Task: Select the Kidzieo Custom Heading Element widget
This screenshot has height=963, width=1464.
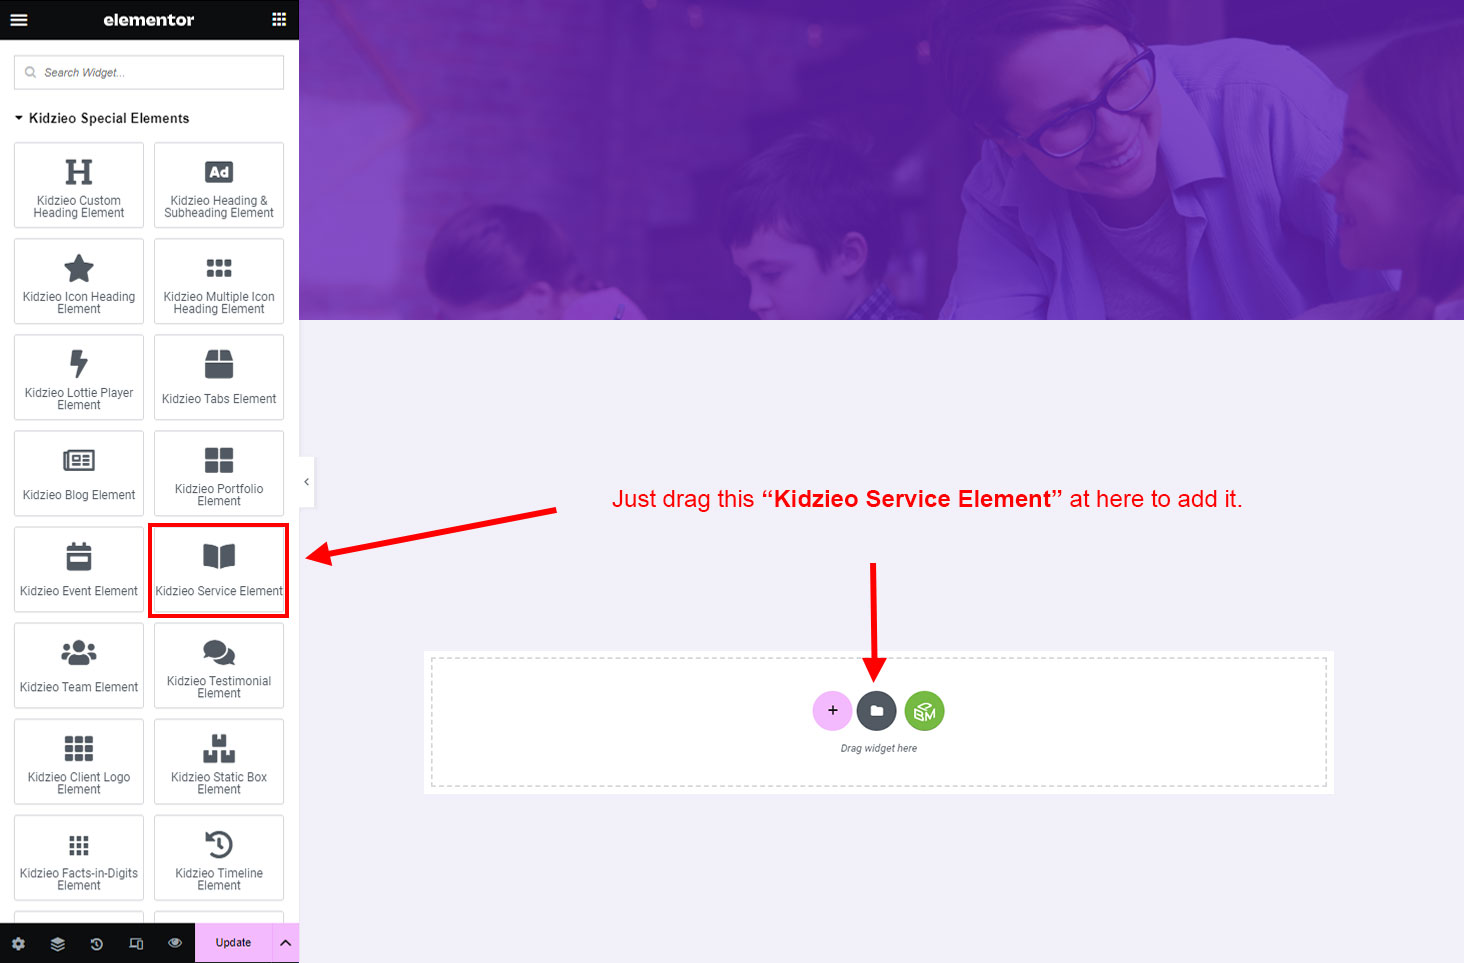Action: [x=79, y=186]
